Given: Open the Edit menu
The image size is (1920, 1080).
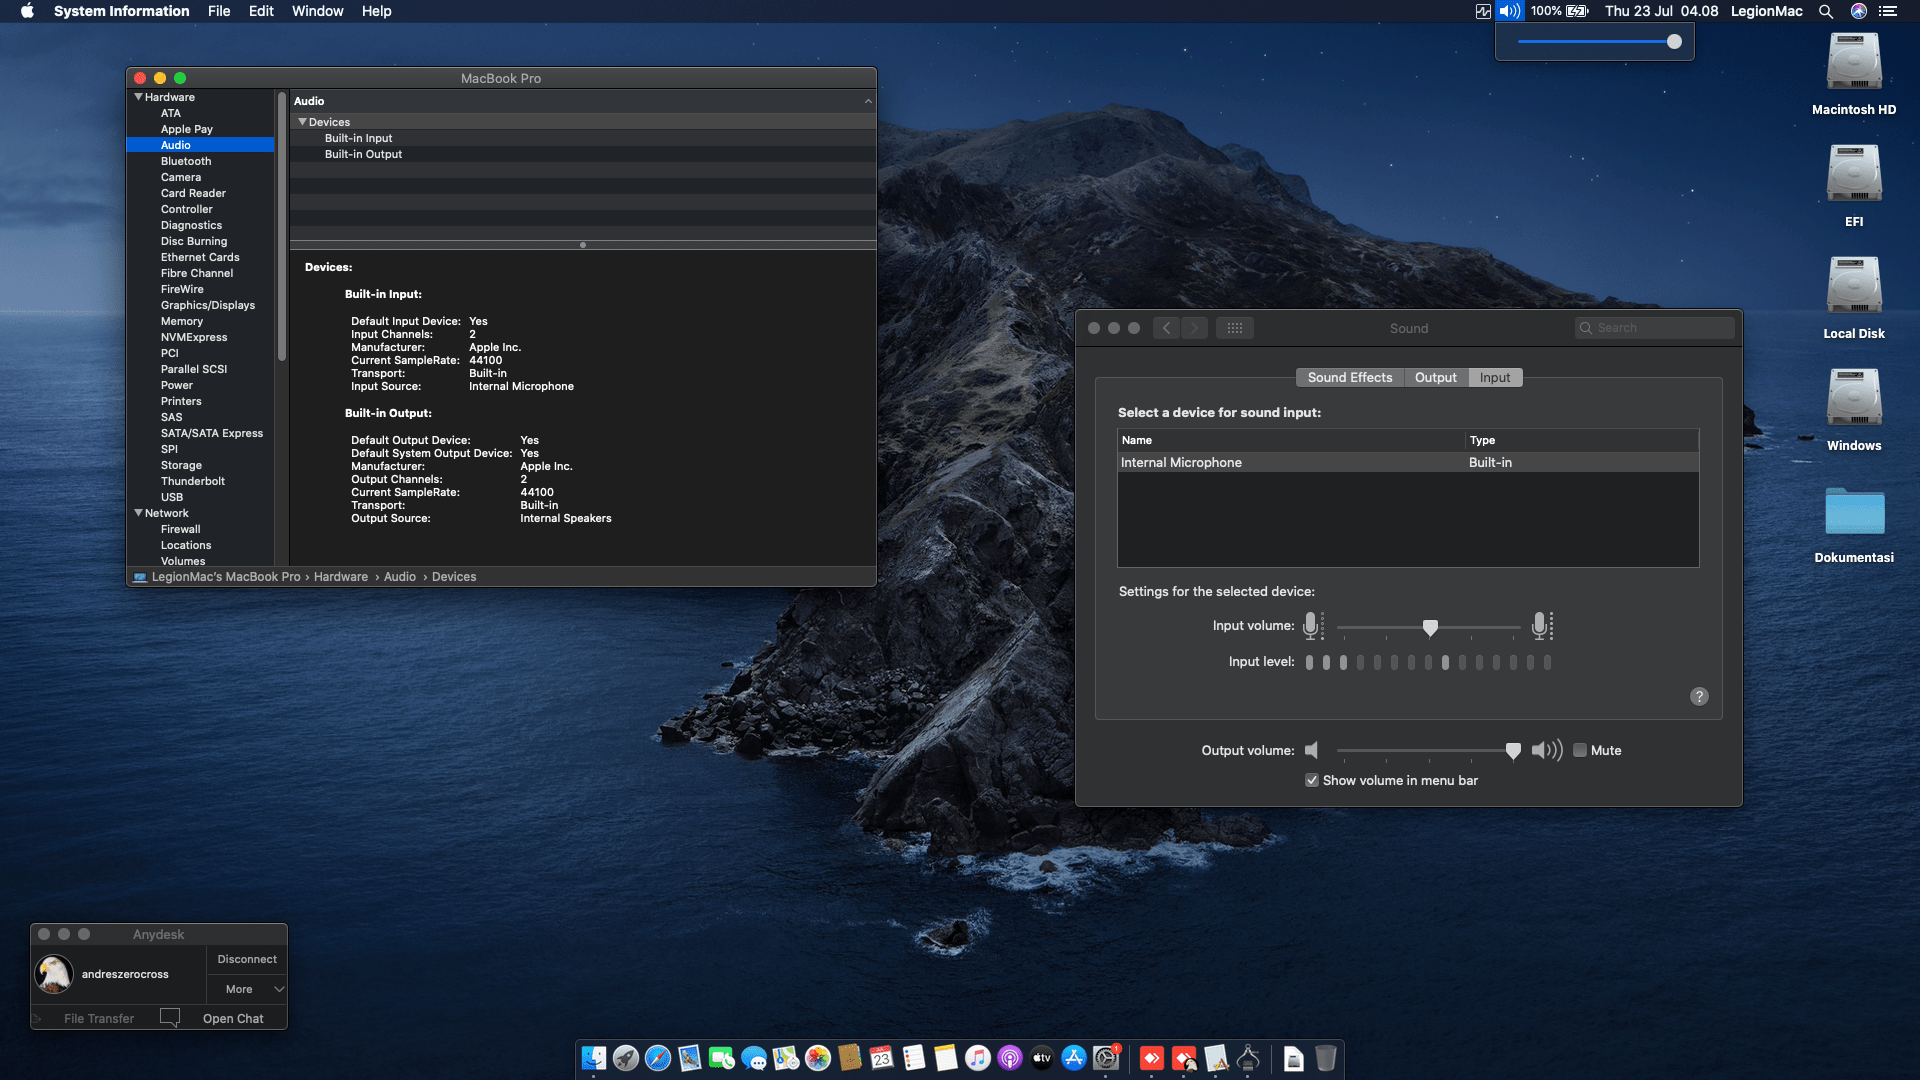Looking at the screenshot, I should [x=261, y=11].
